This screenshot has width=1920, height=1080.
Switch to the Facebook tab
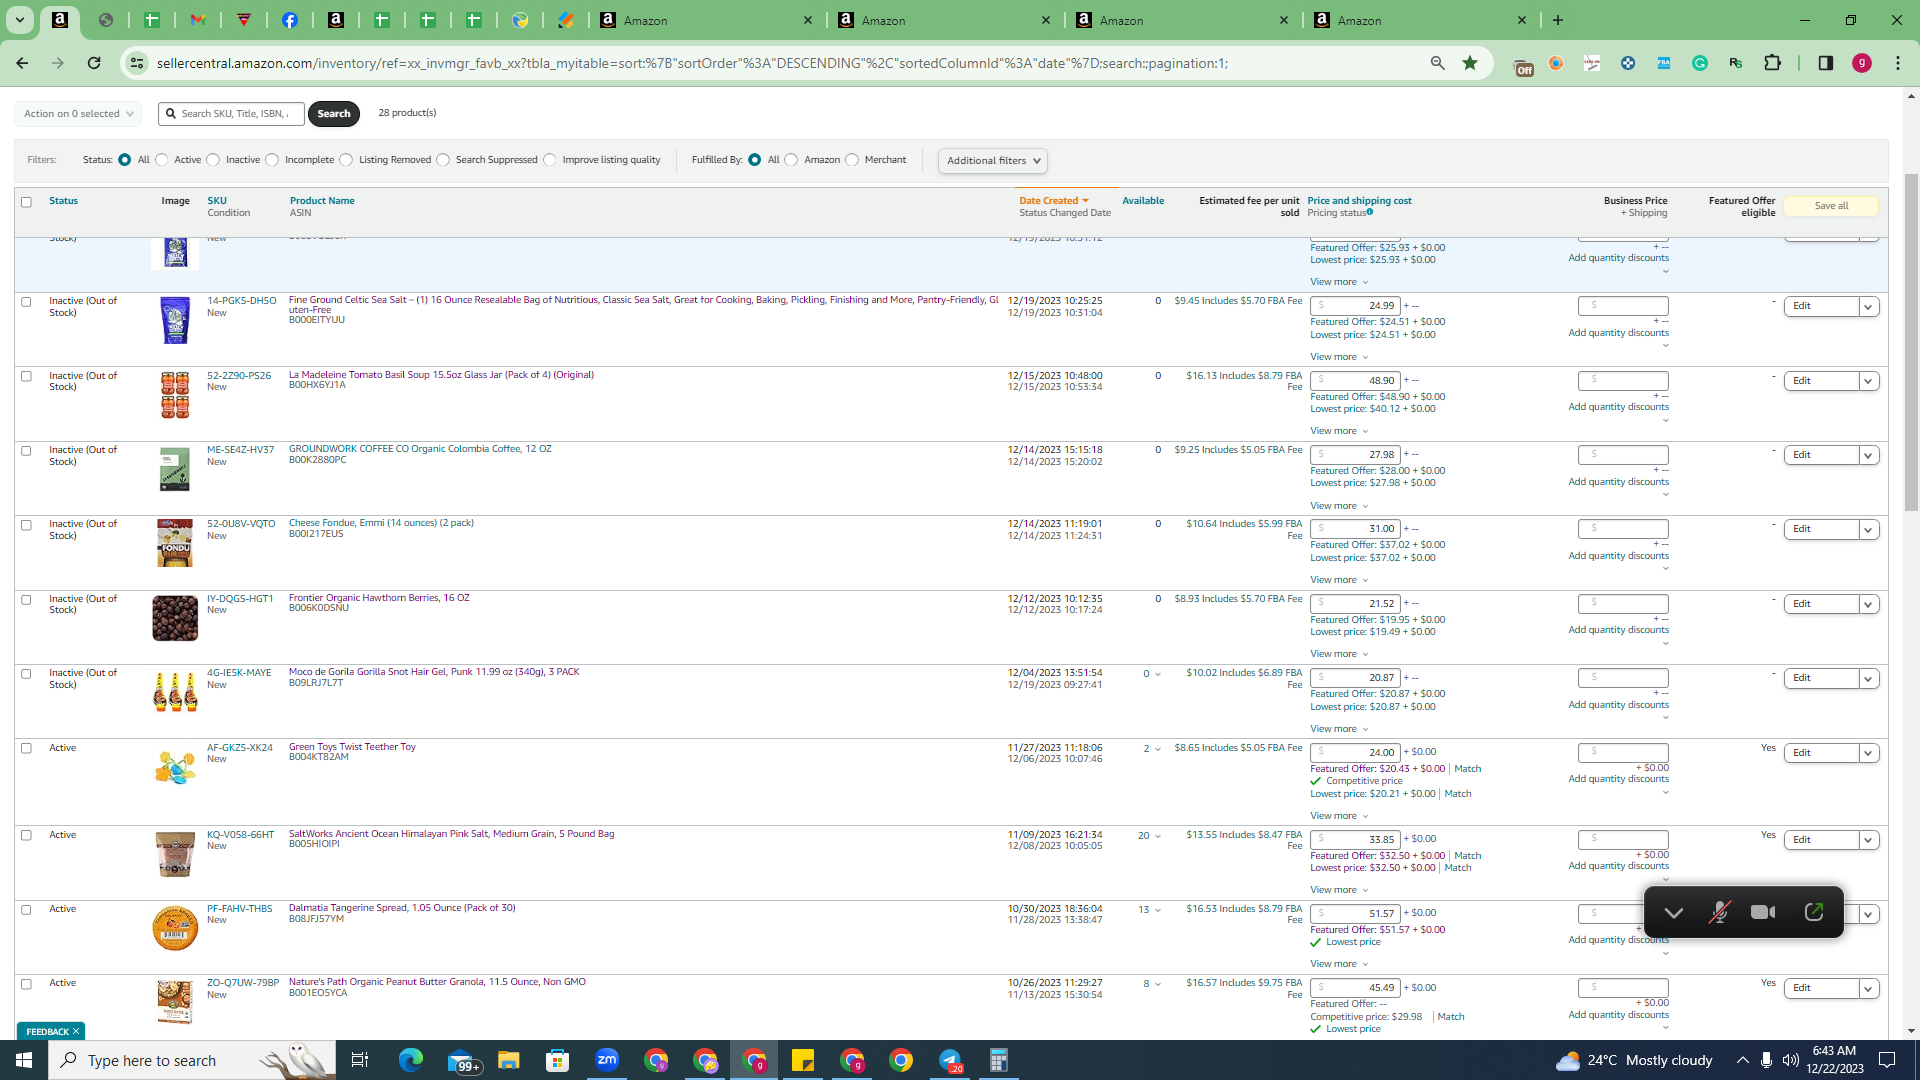[x=290, y=20]
